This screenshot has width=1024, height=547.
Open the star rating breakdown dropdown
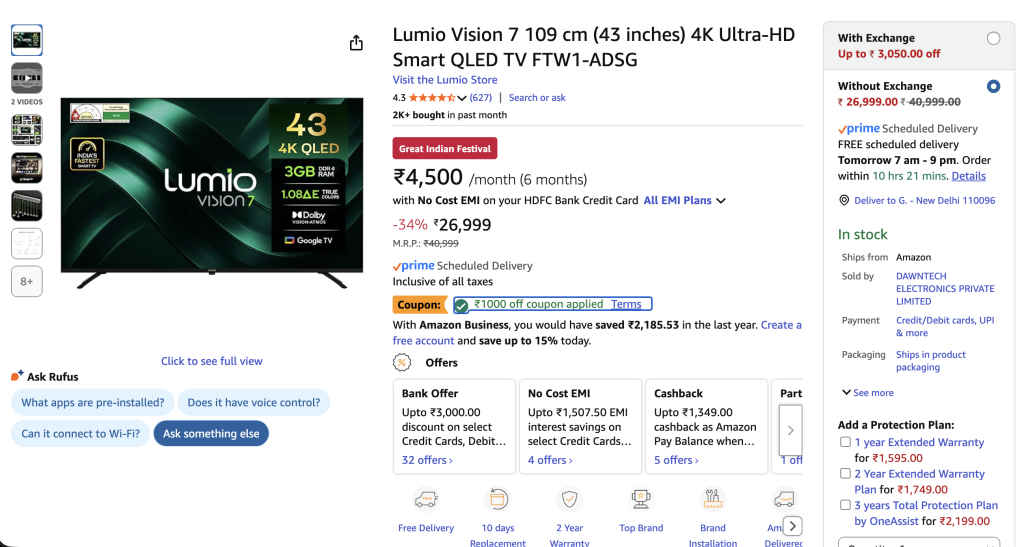[x=462, y=98]
